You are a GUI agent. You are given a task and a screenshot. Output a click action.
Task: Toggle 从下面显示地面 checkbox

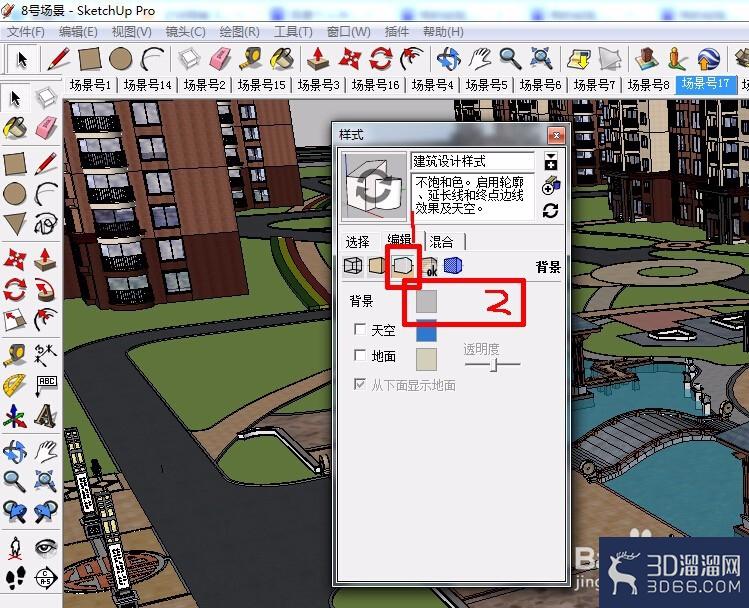(360, 384)
